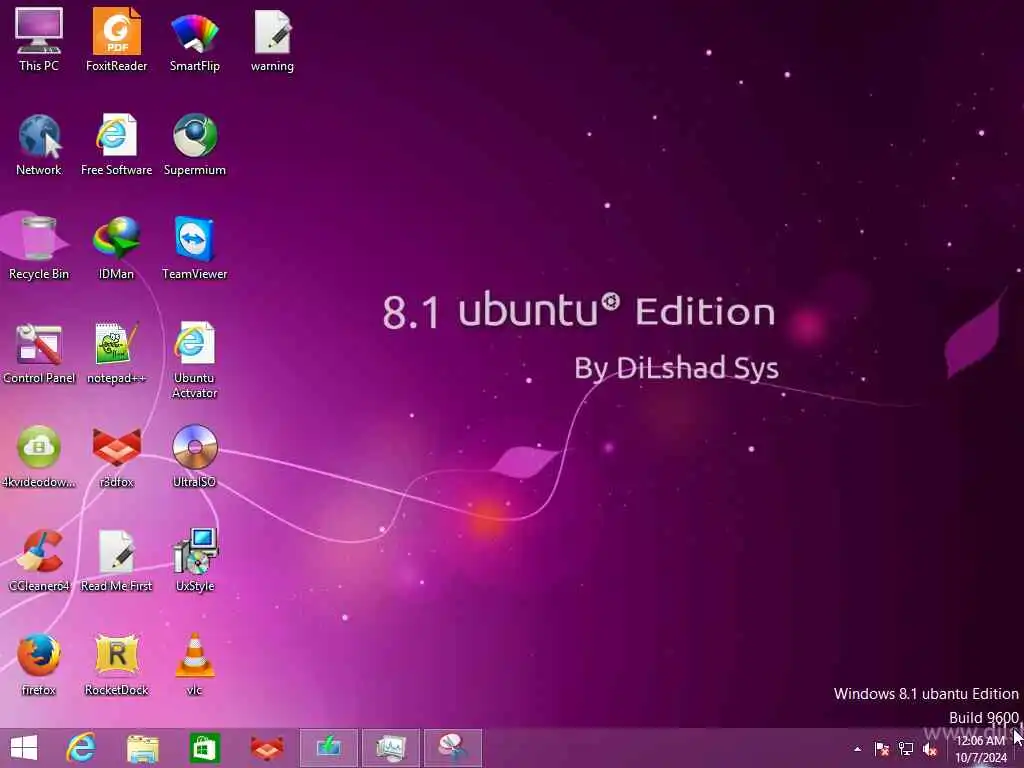Select the UxStyle installer icon
Screen dimensions: 1024x768
195,560
